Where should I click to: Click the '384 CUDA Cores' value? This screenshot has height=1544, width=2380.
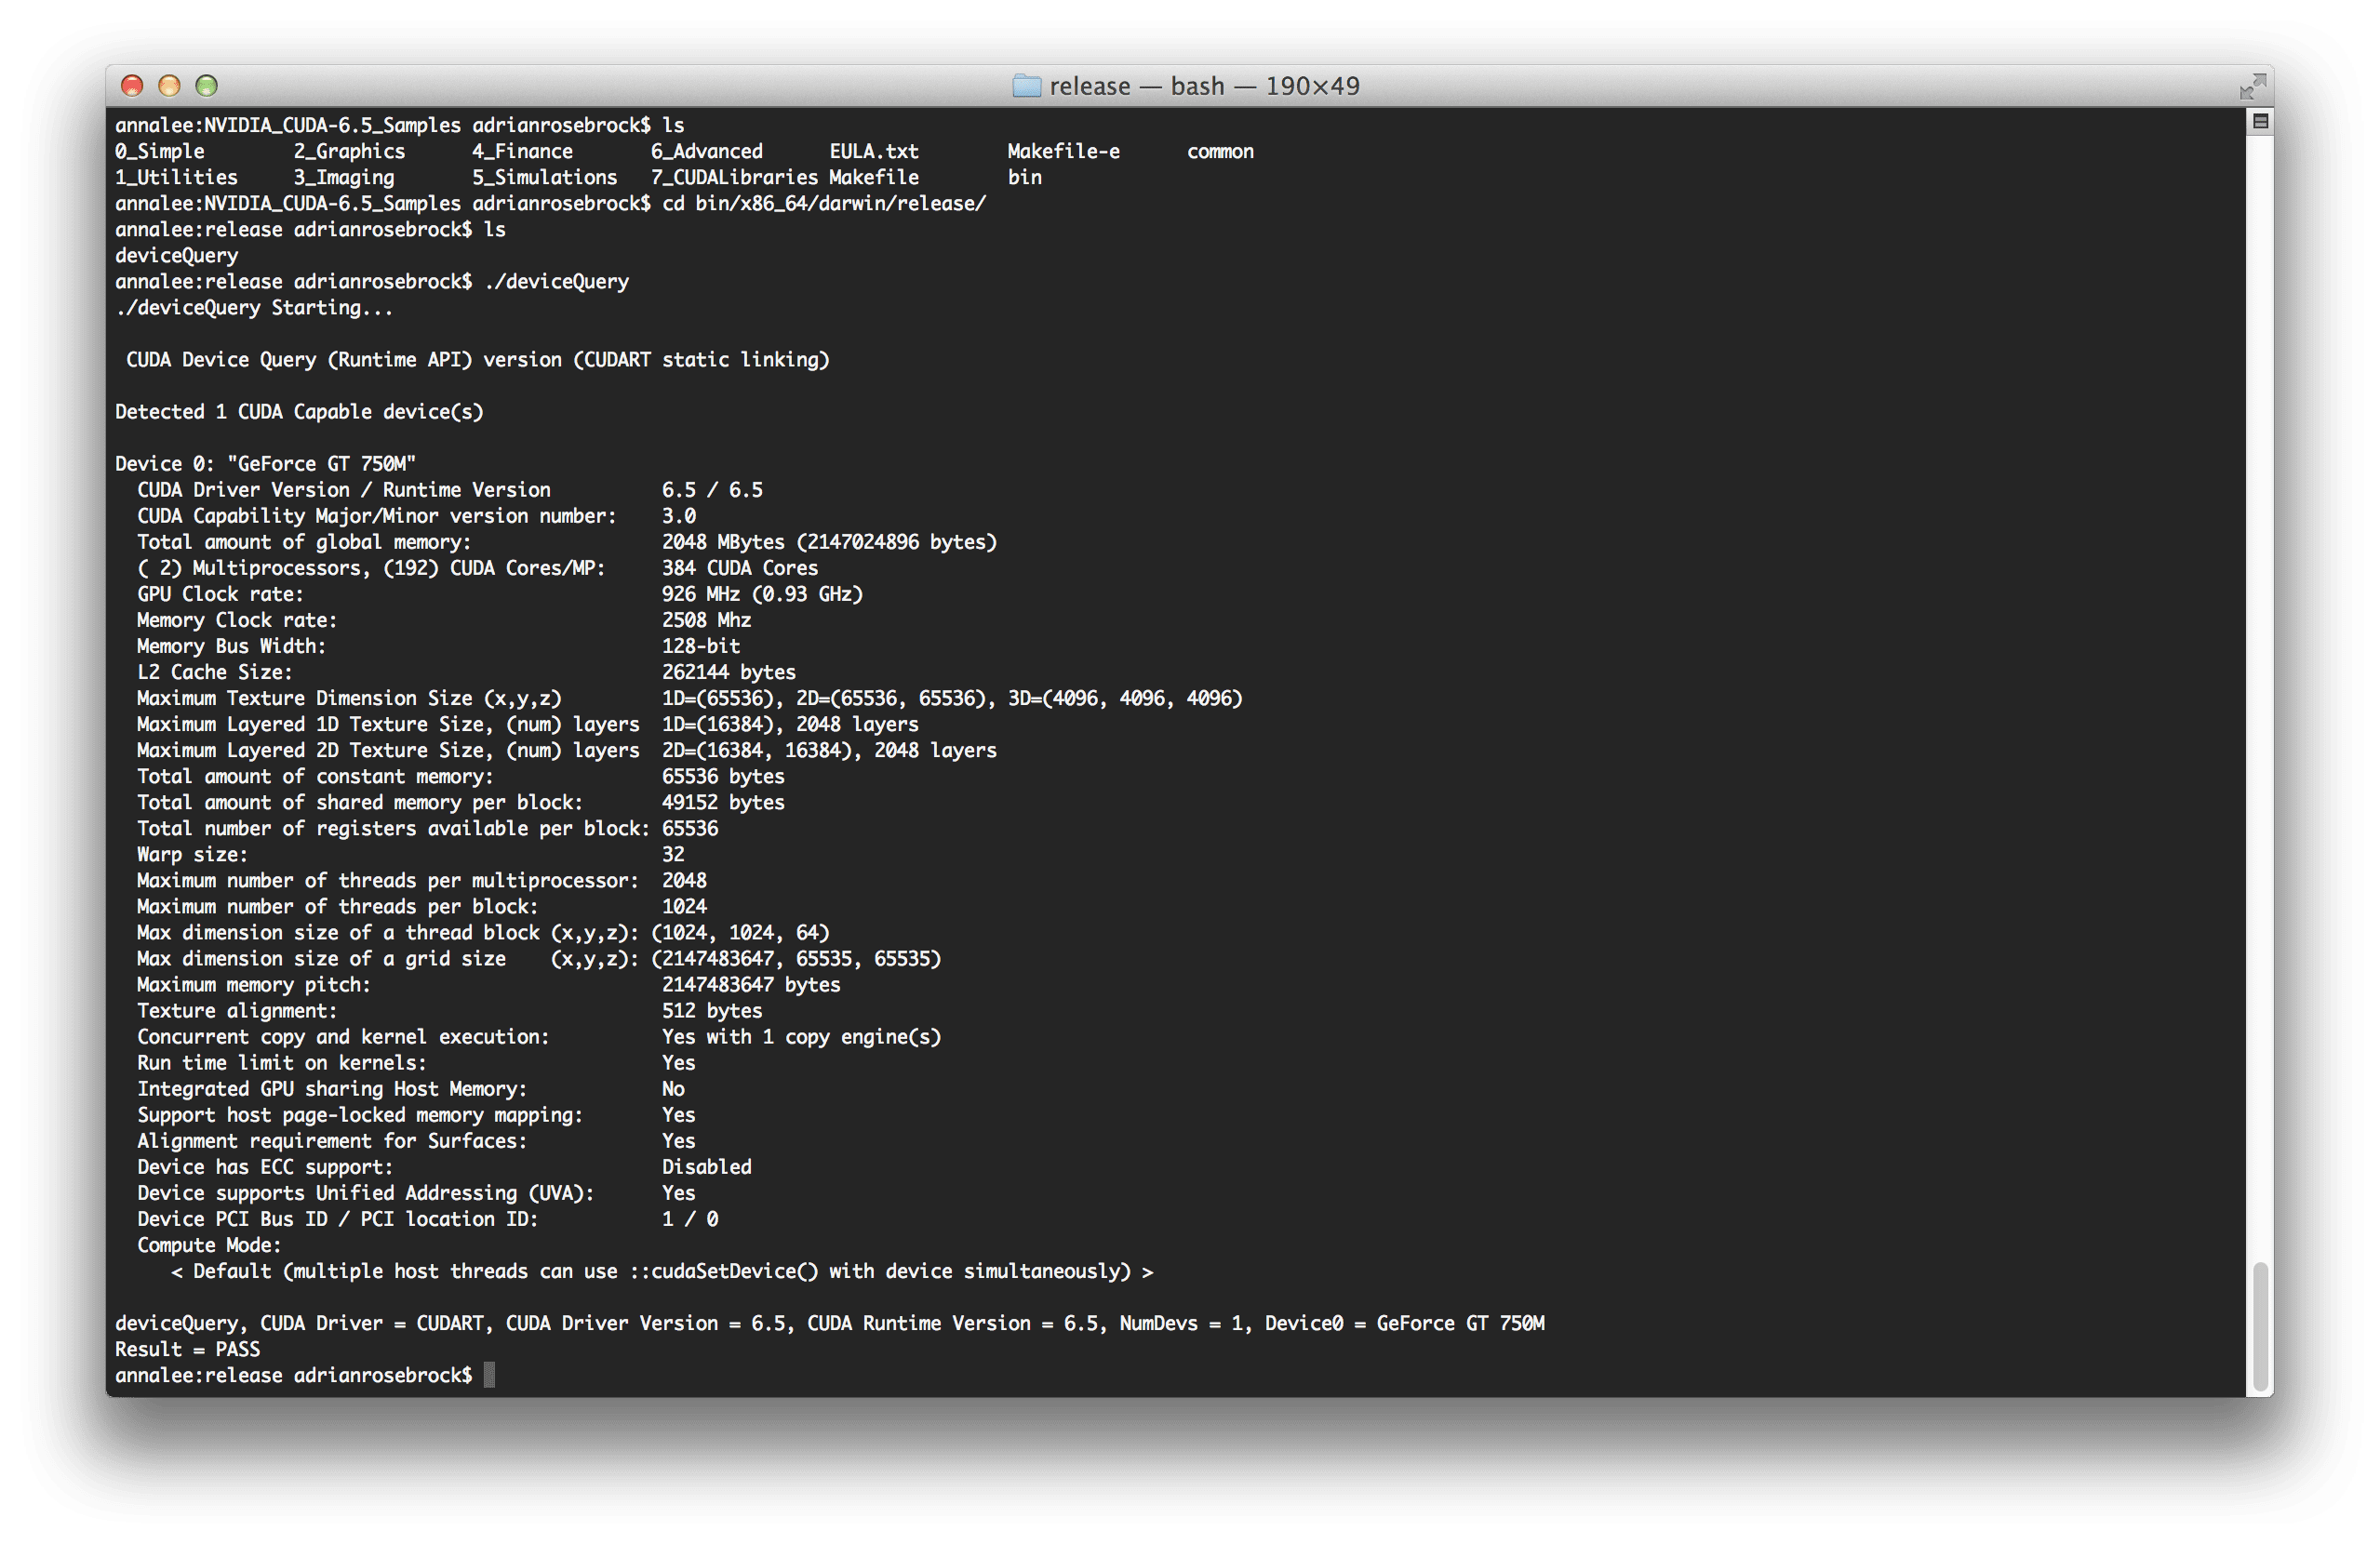(x=740, y=567)
